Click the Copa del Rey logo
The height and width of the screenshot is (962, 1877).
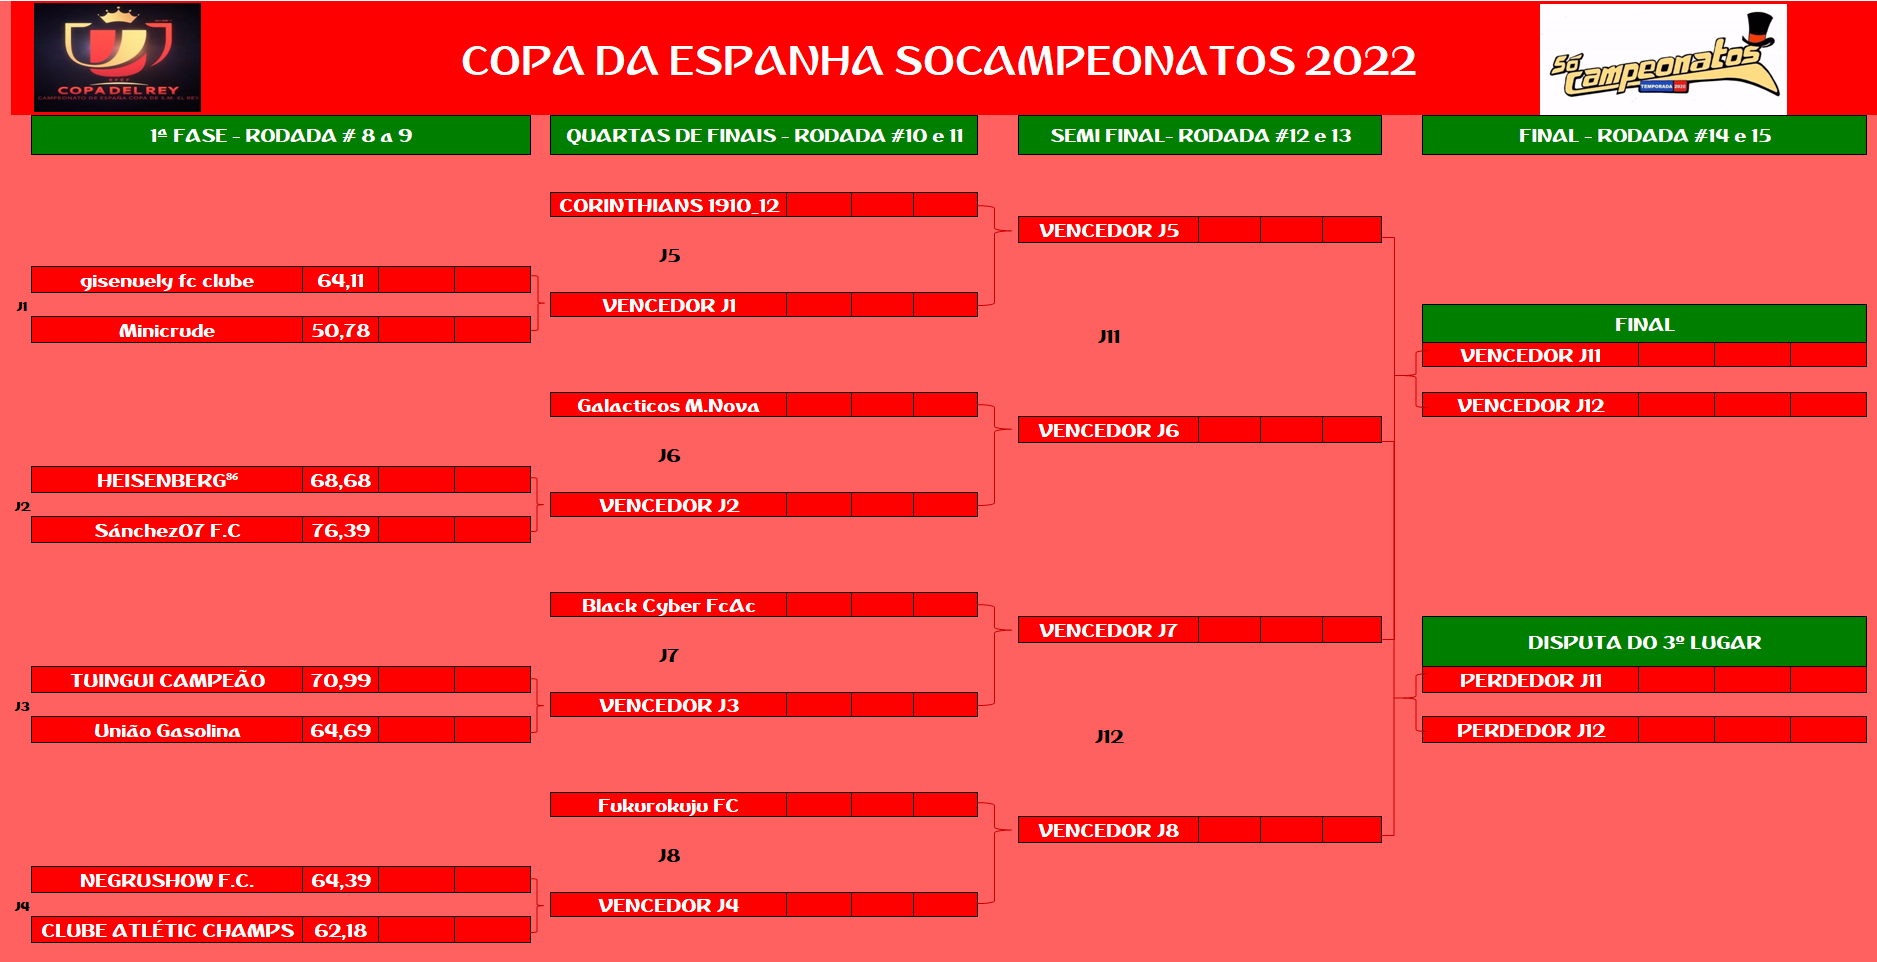pyautogui.click(x=117, y=57)
